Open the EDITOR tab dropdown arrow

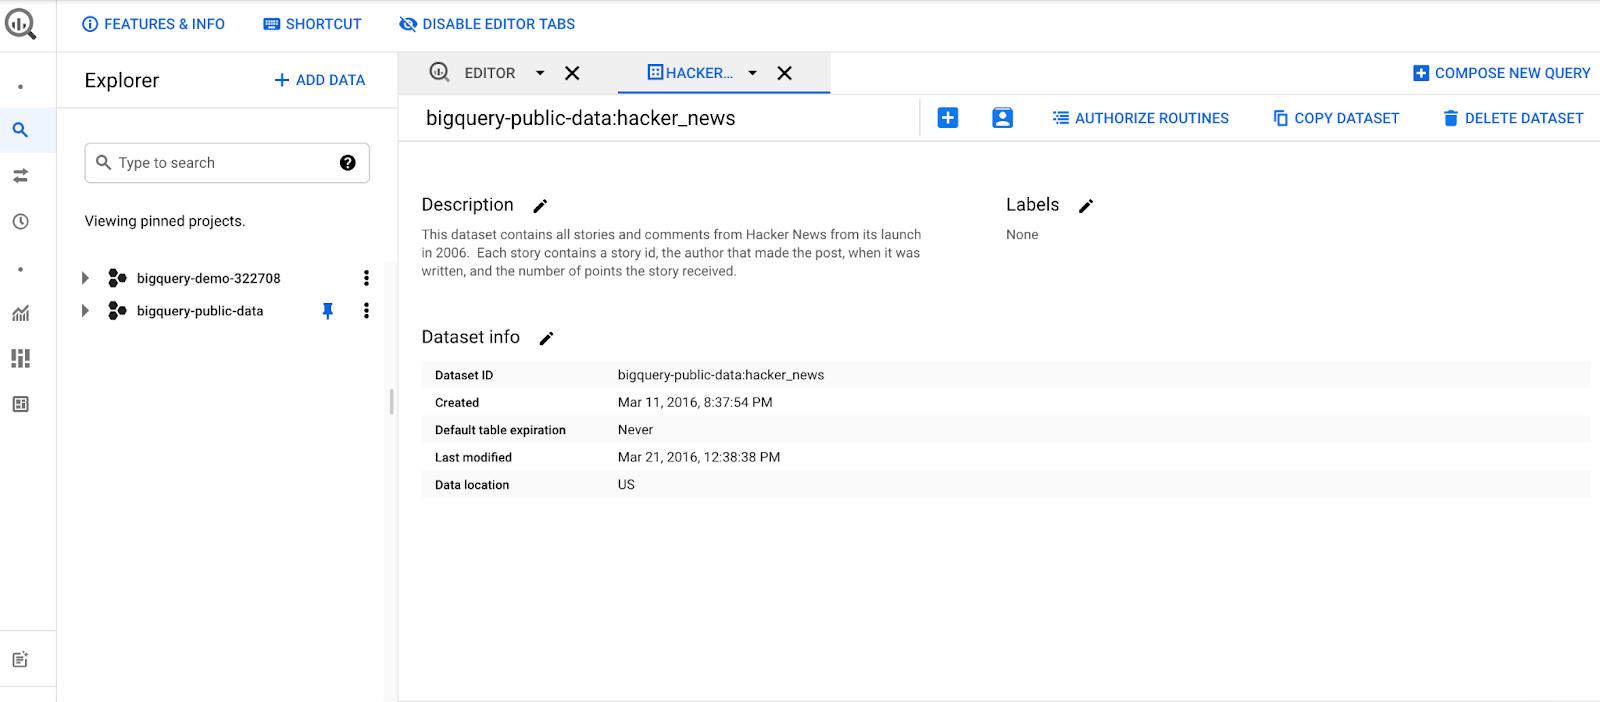tap(540, 73)
